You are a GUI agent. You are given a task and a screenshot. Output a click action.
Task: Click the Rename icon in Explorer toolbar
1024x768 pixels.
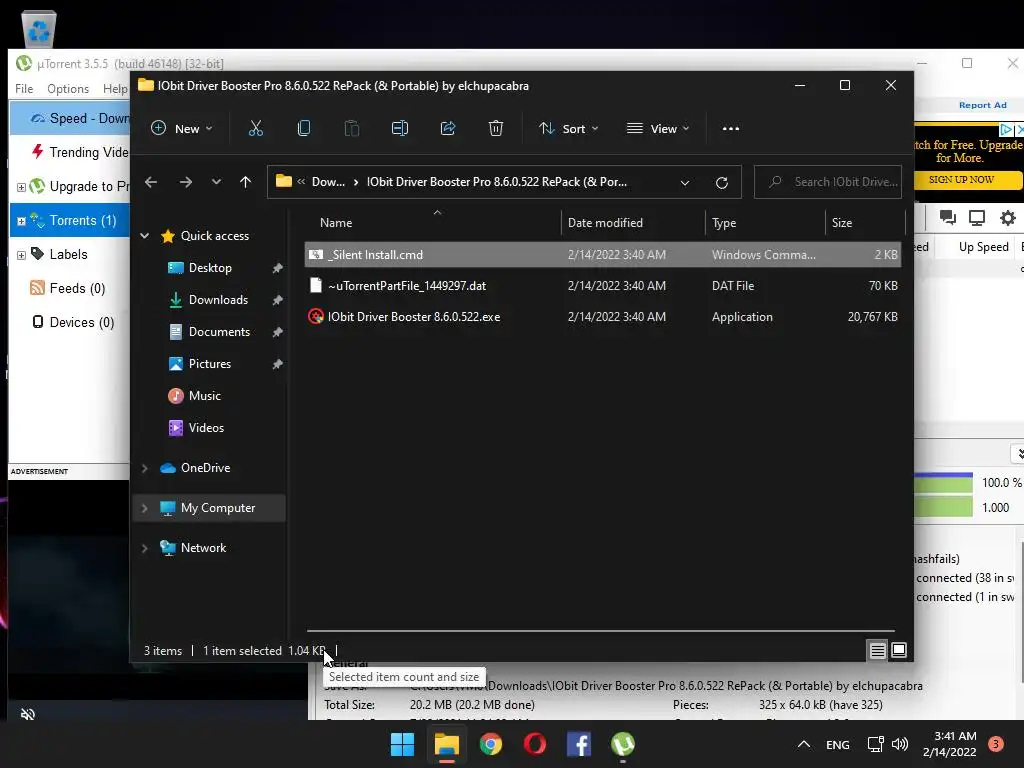point(400,129)
